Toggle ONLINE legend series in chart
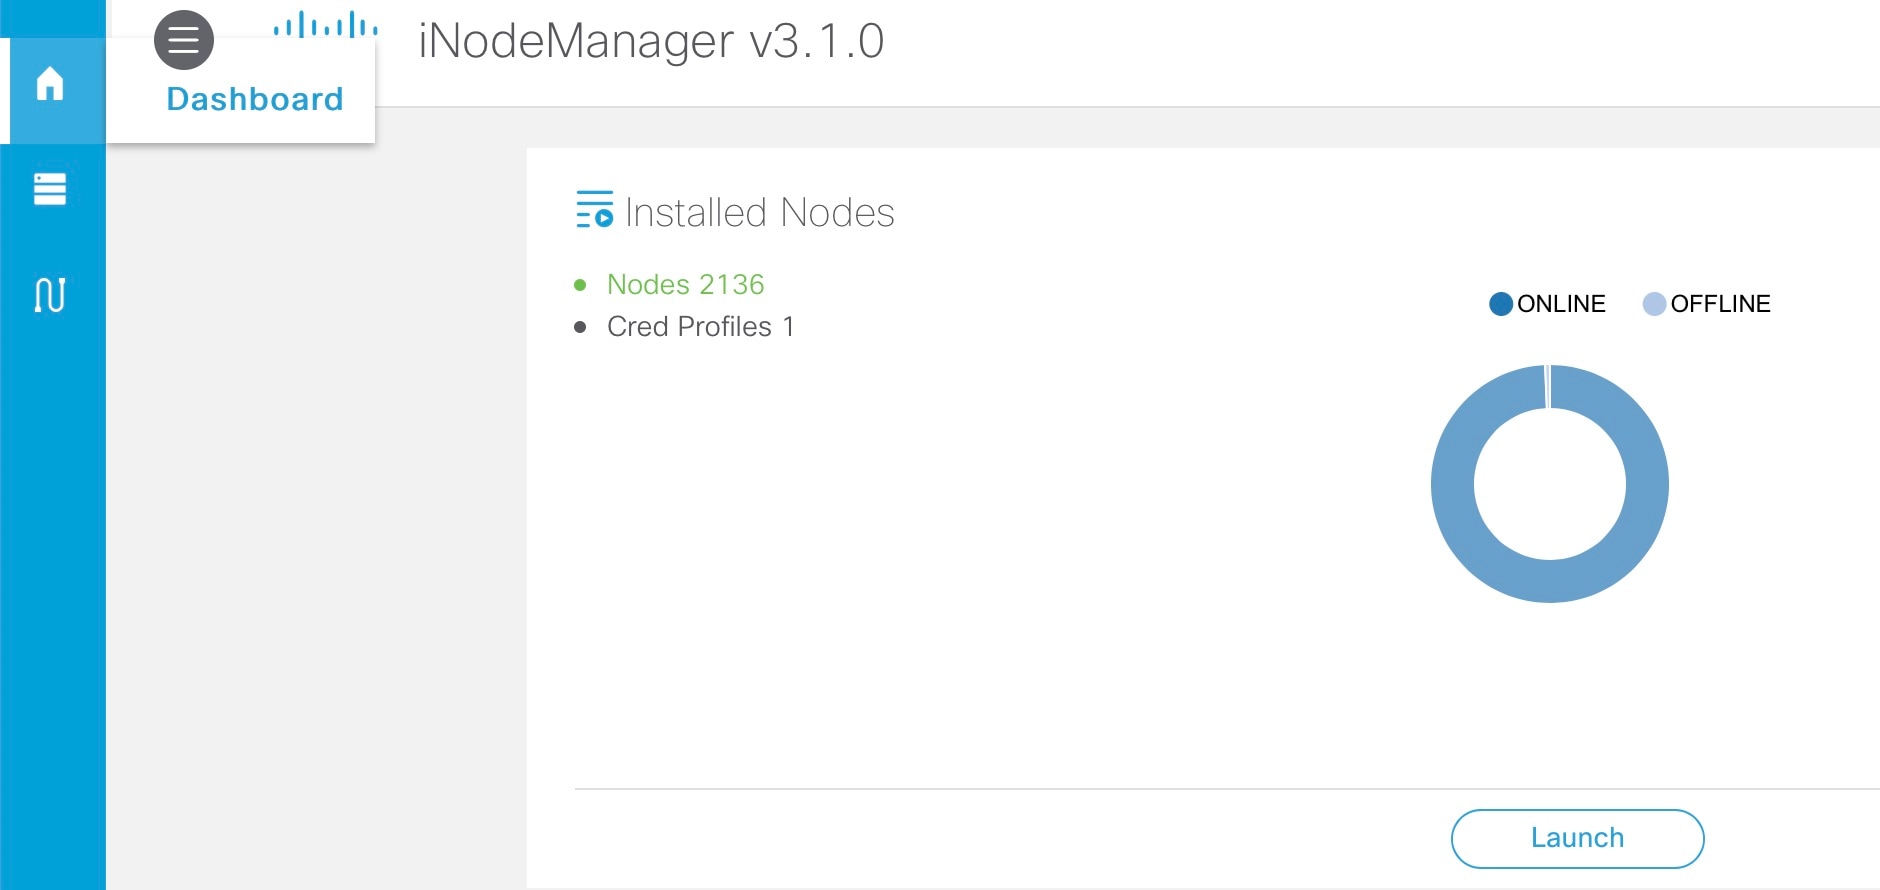This screenshot has width=1880, height=890. 1547,304
